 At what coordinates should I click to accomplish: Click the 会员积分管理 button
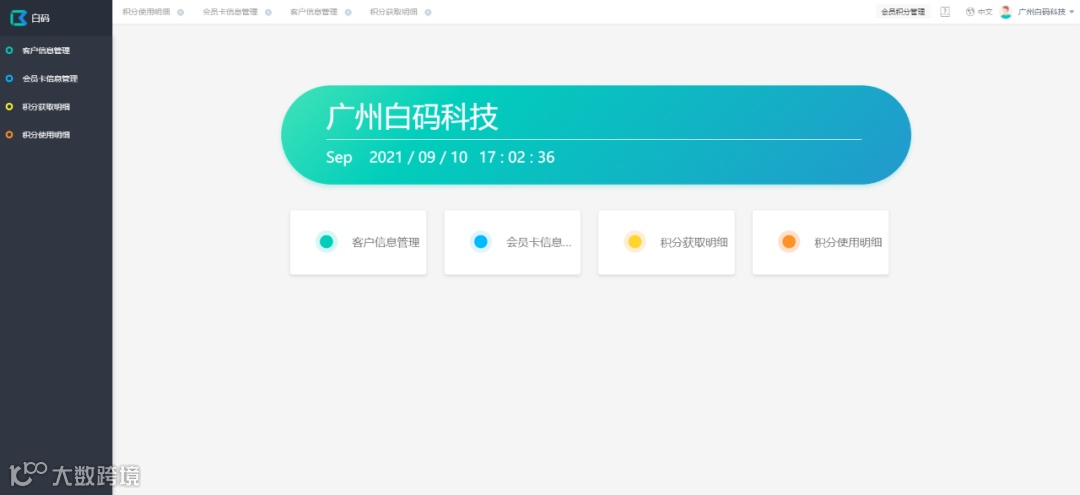click(x=903, y=12)
